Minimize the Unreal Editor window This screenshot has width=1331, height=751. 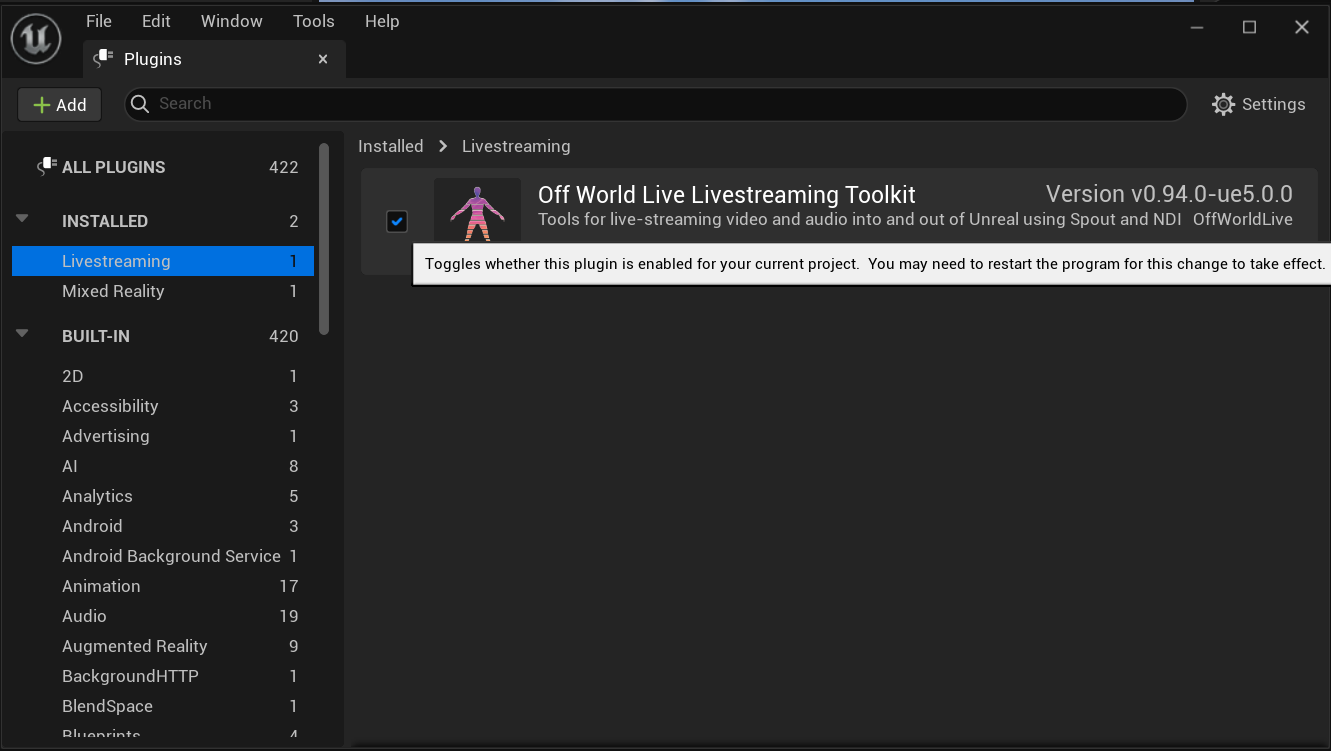click(1197, 27)
